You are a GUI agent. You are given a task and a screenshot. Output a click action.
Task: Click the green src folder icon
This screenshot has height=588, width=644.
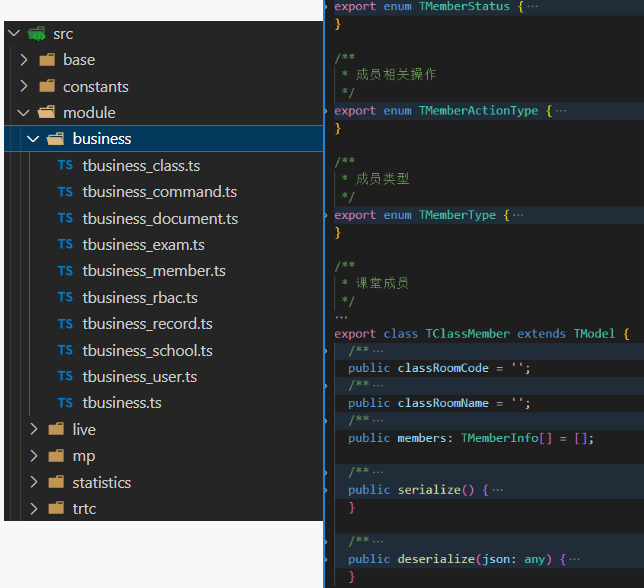(37, 34)
